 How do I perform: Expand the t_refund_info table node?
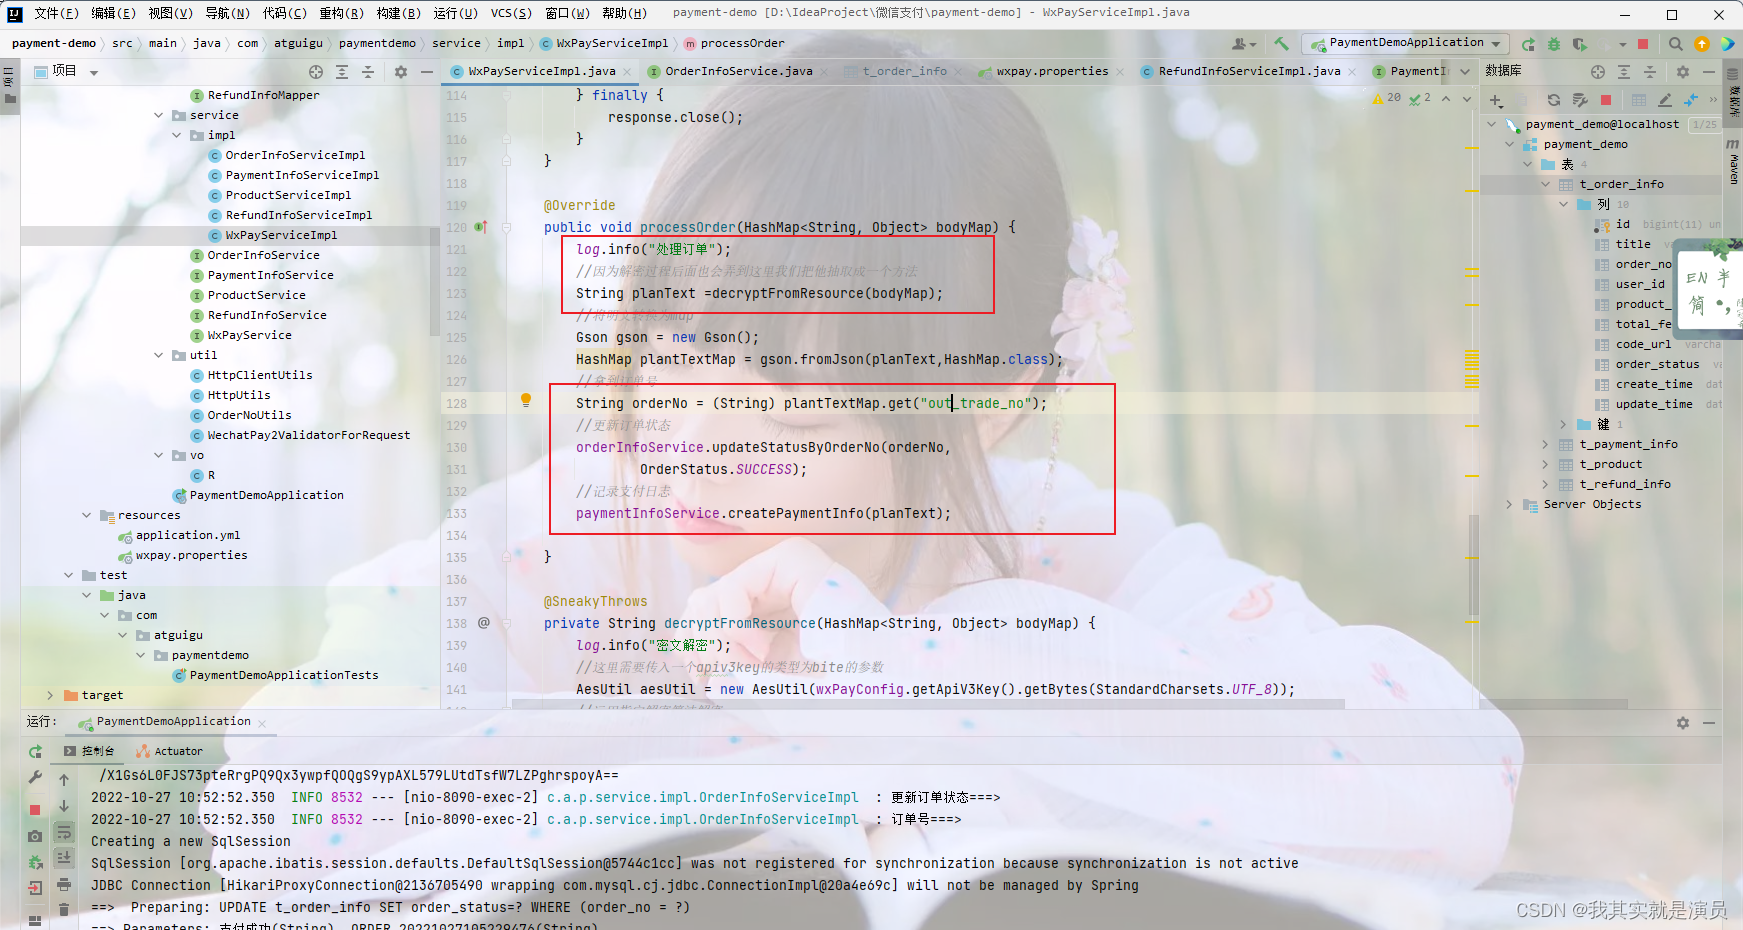pos(1545,484)
